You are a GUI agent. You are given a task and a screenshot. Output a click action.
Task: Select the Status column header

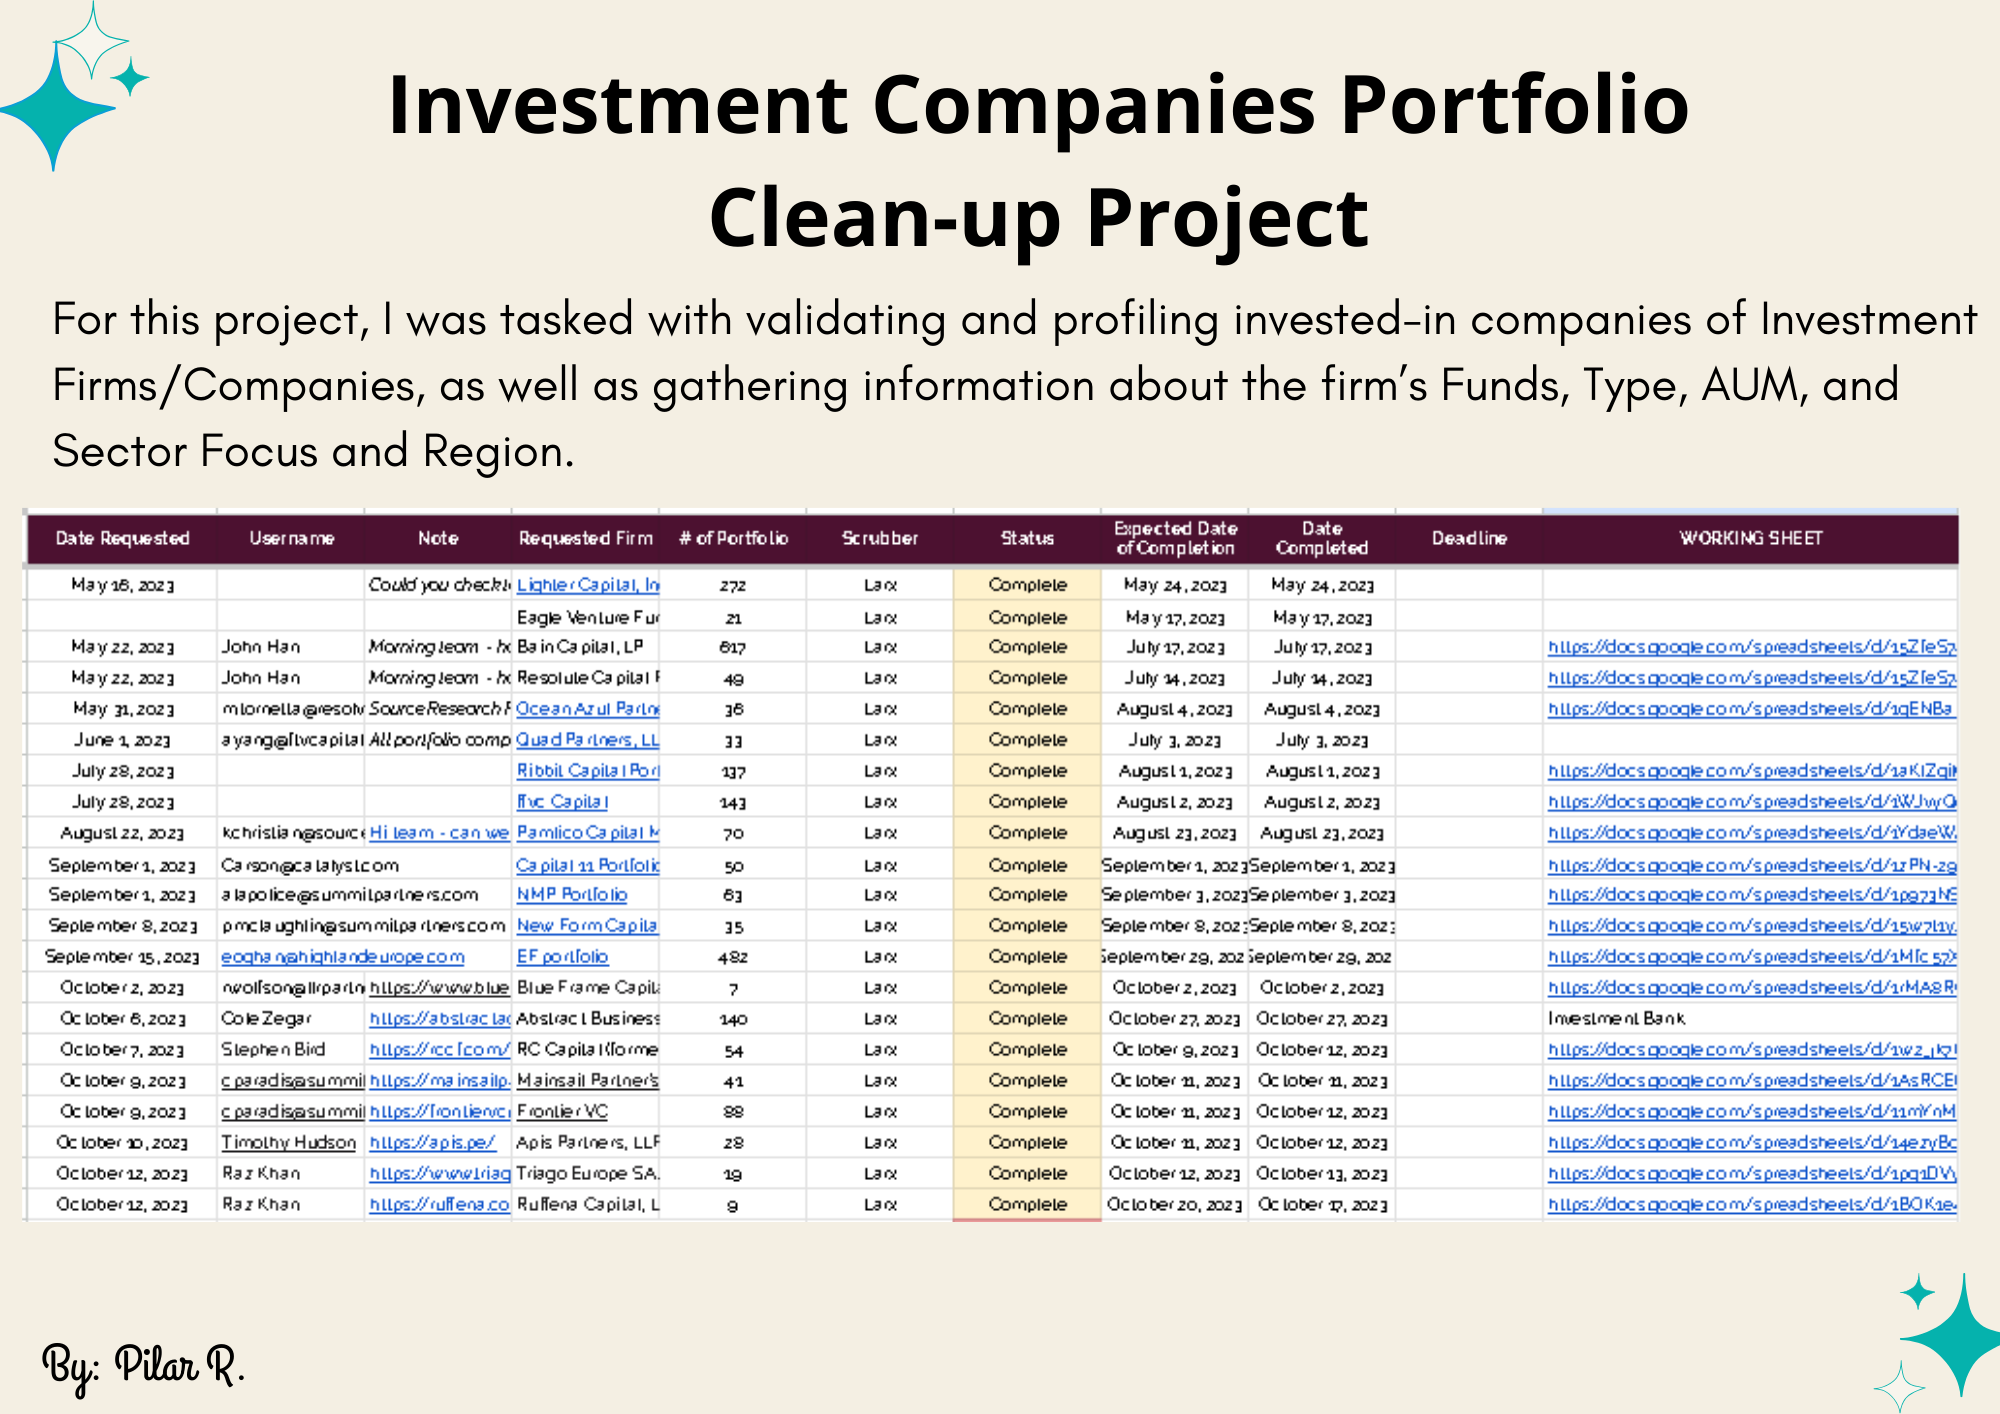(1027, 539)
